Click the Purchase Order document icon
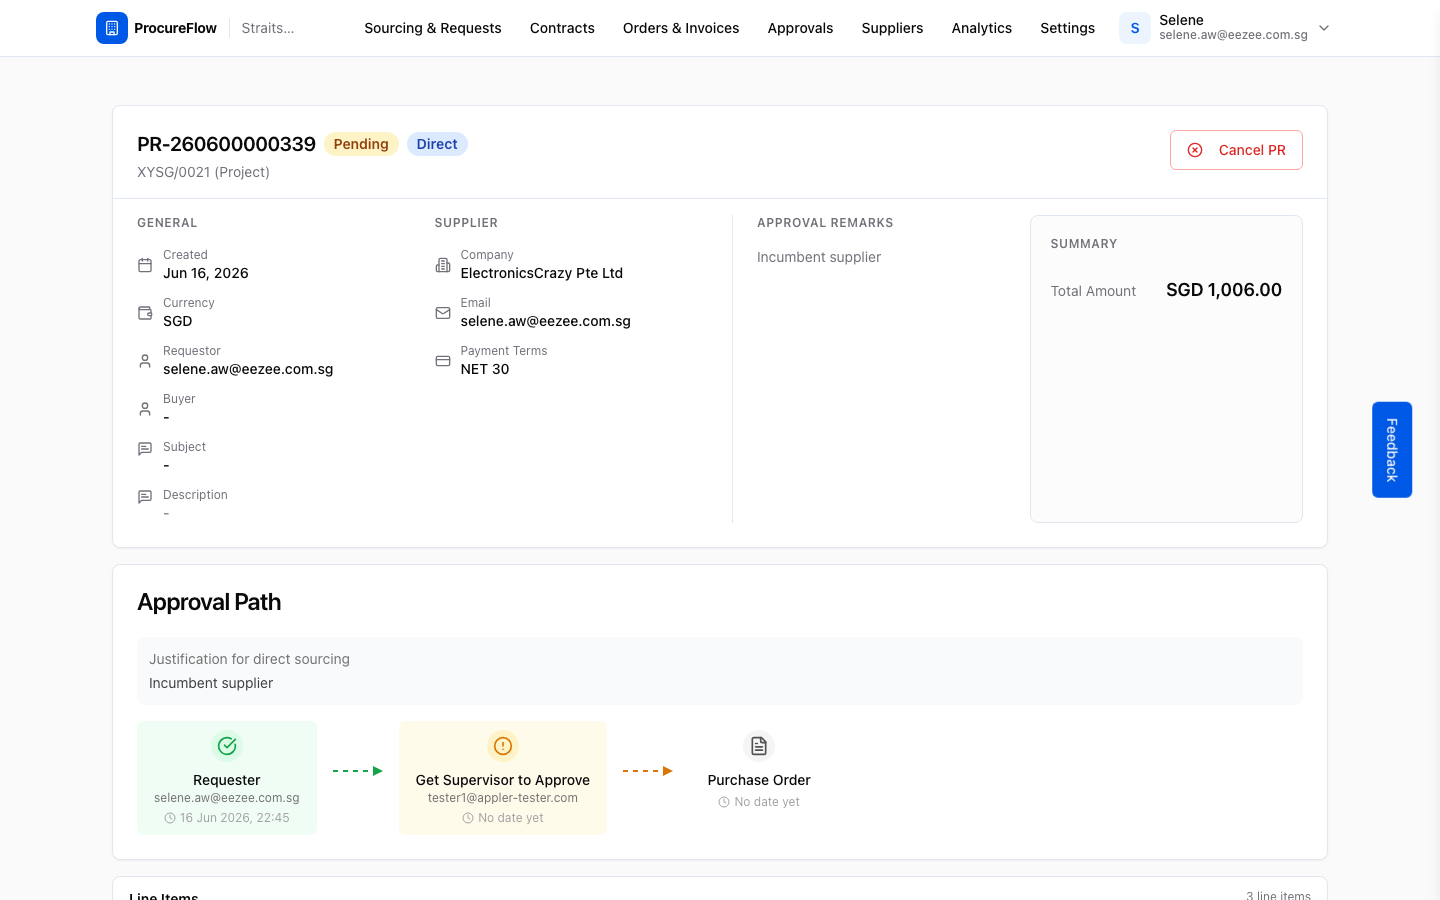Screen dimensions: 1440x900 tap(759, 746)
